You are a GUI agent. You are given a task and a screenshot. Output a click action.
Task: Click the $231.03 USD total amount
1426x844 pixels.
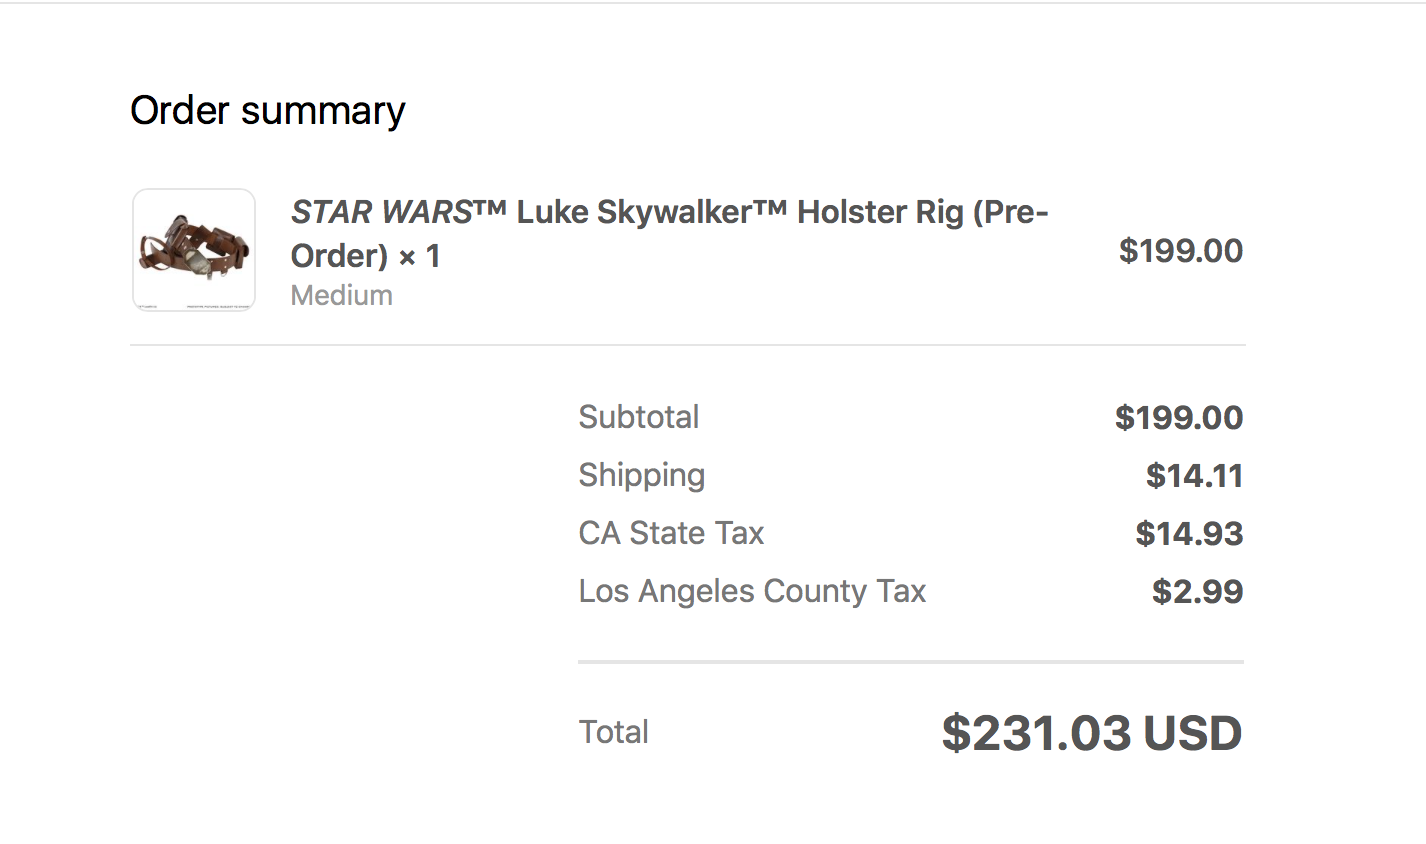point(1092,733)
